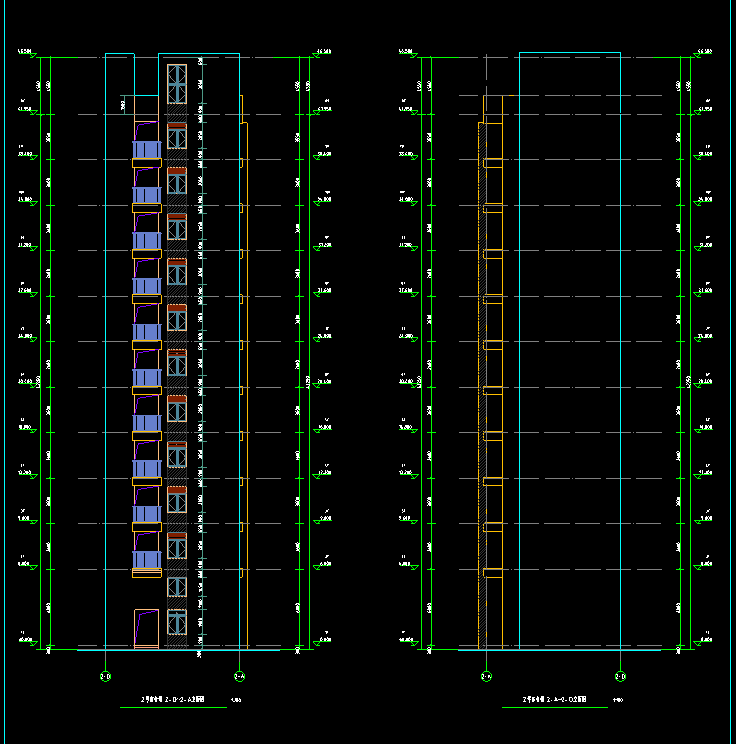Select the topmost window in the left elevation

click(177, 84)
